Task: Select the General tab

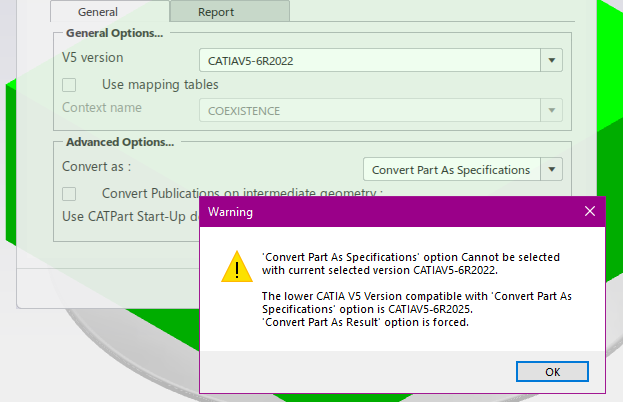Action: [x=110, y=12]
